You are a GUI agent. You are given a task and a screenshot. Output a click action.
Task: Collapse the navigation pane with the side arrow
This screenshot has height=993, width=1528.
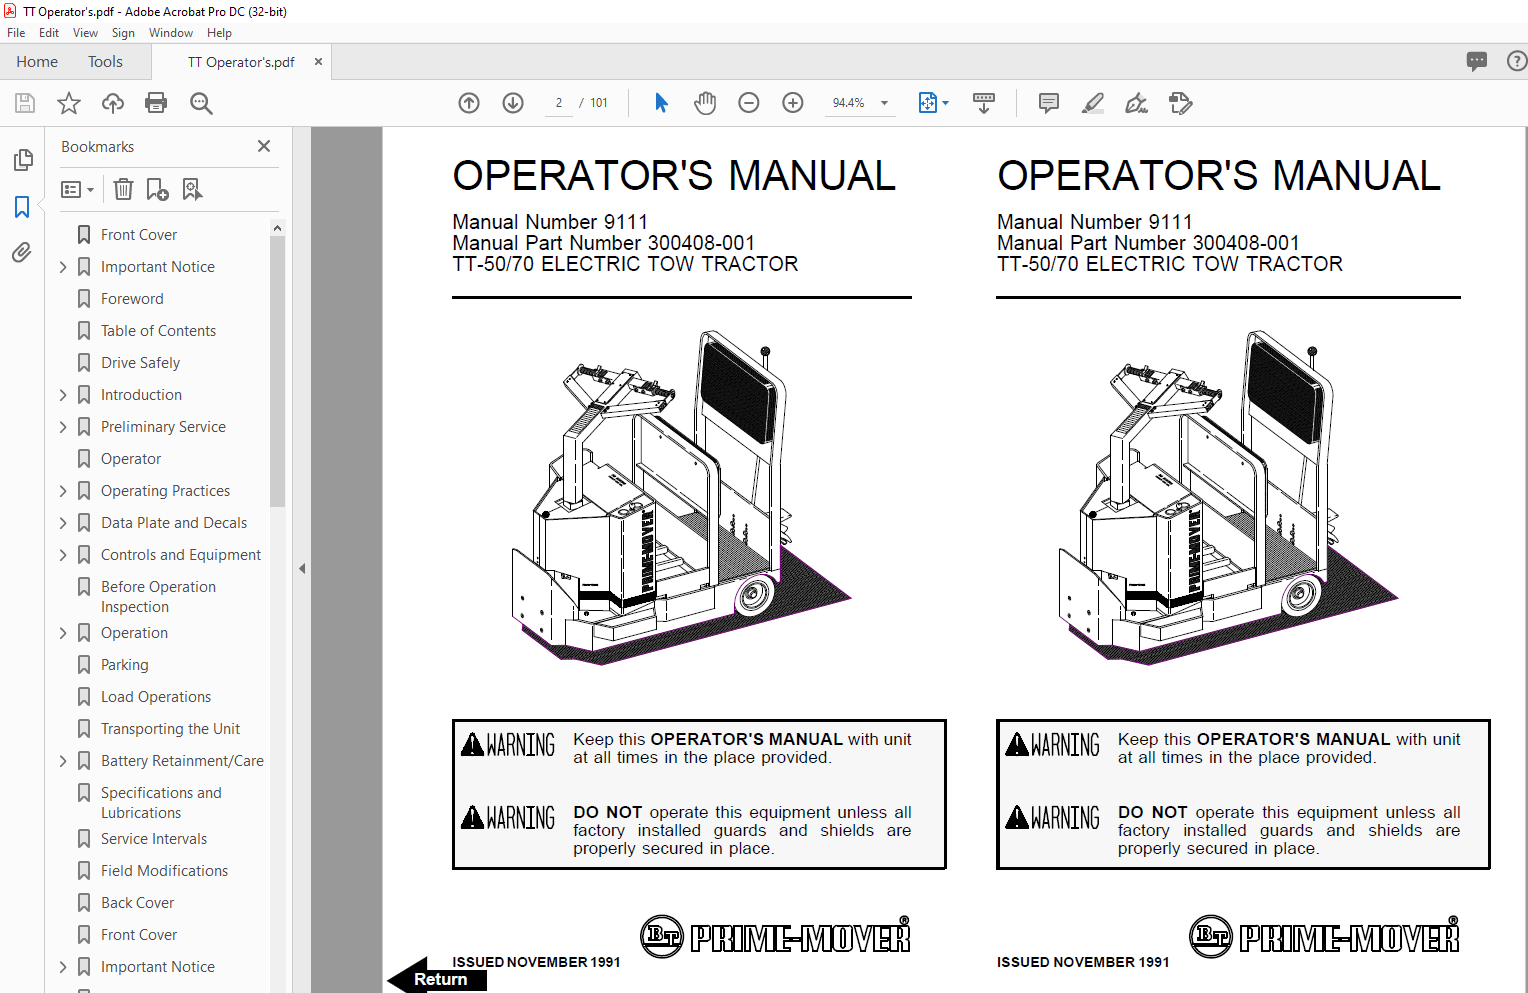pos(302,568)
